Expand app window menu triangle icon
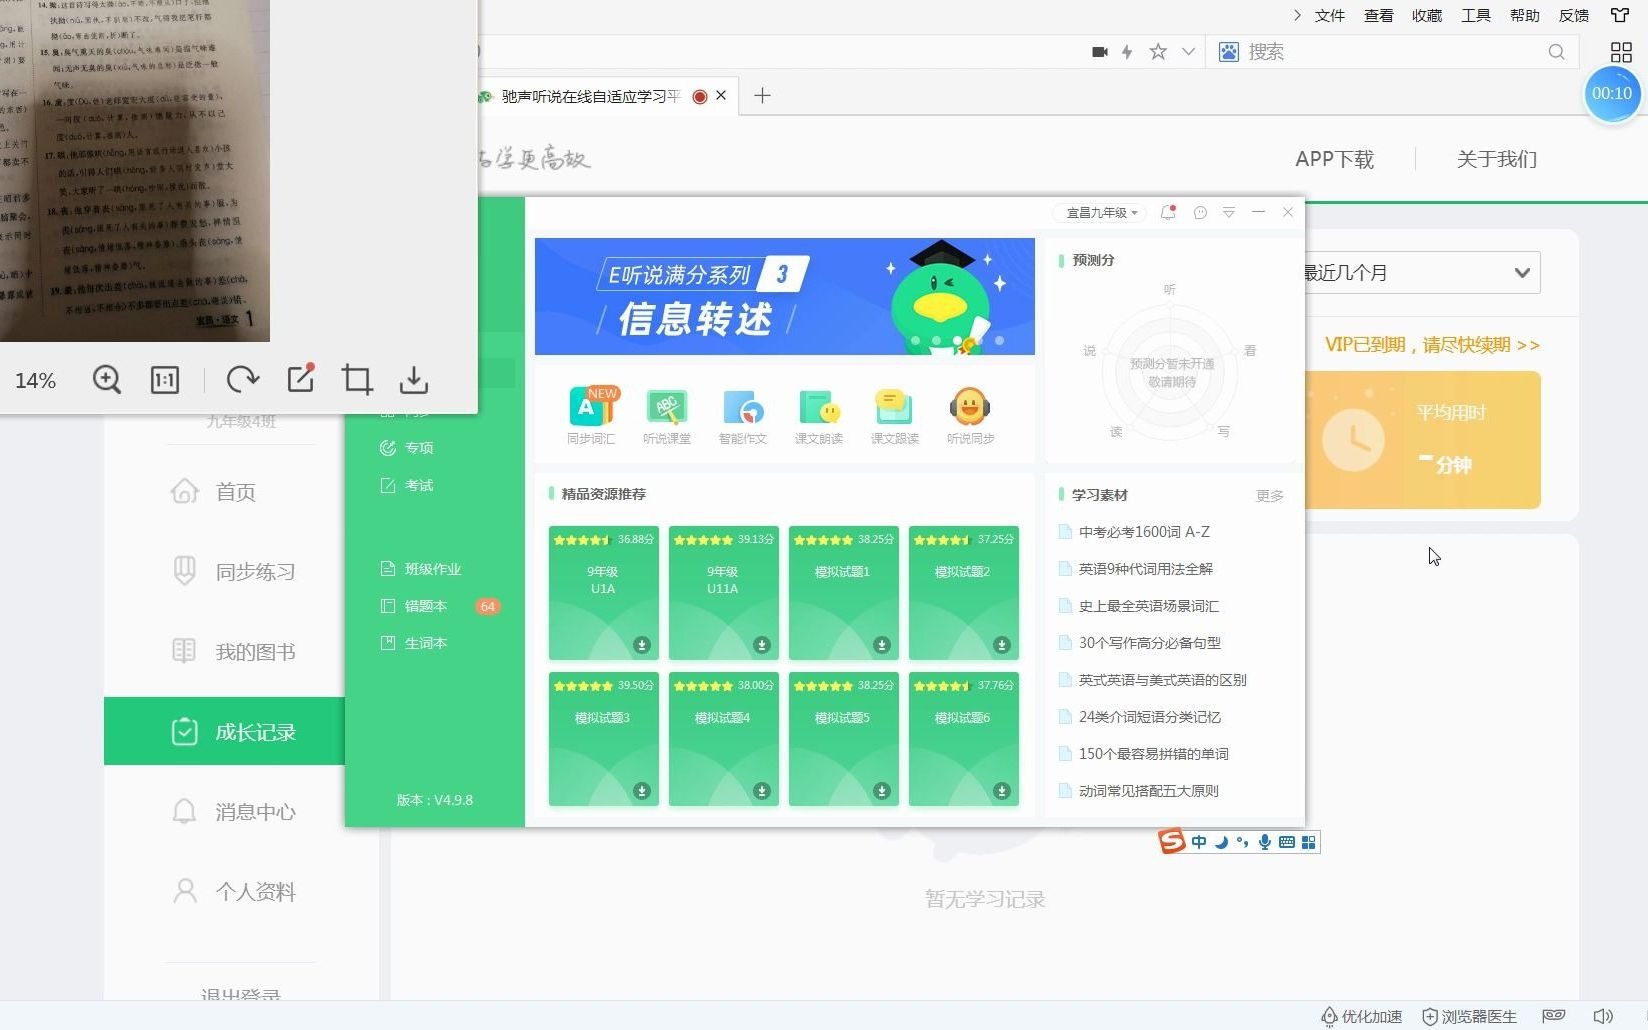Viewport: 1648px width, 1030px height. [1229, 212]
